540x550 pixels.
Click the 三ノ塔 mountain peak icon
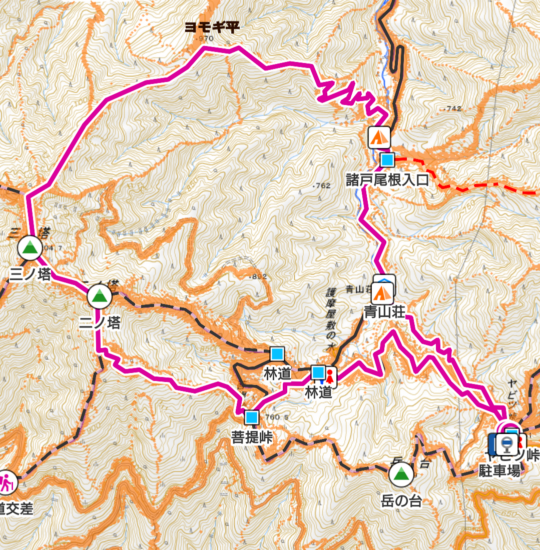tap(30, 248)
